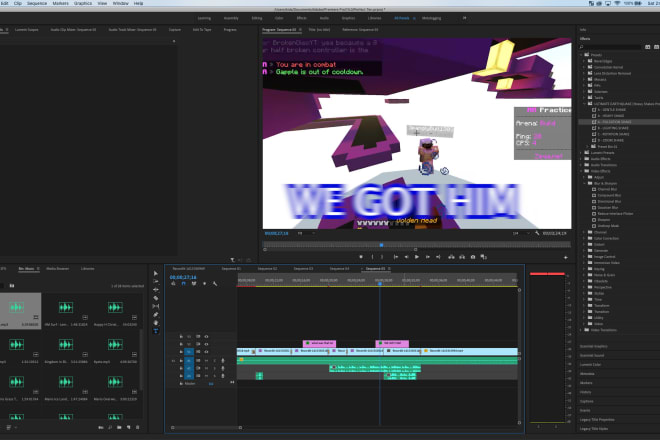Viewport: 660px width, 440px height.
Task: Select the pink WE GOT HIM title clip
Action: pos(392,343)
